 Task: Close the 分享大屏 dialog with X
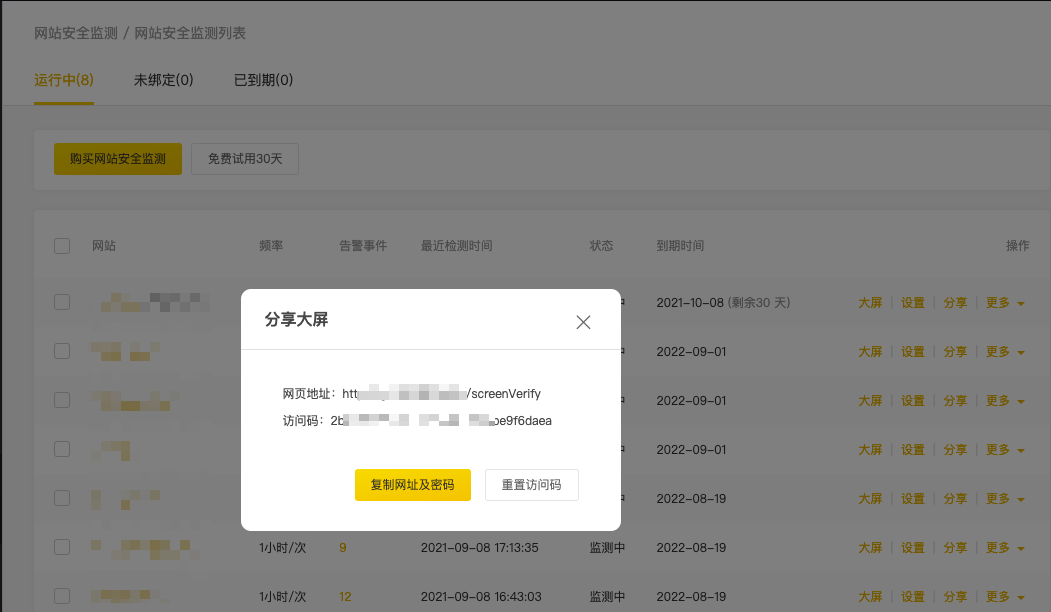click(583, 322)
